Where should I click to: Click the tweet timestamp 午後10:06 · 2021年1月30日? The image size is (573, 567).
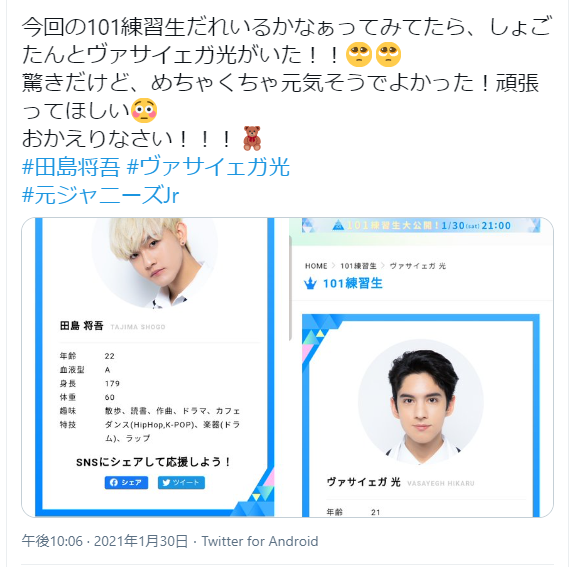(x=105, y=541)
